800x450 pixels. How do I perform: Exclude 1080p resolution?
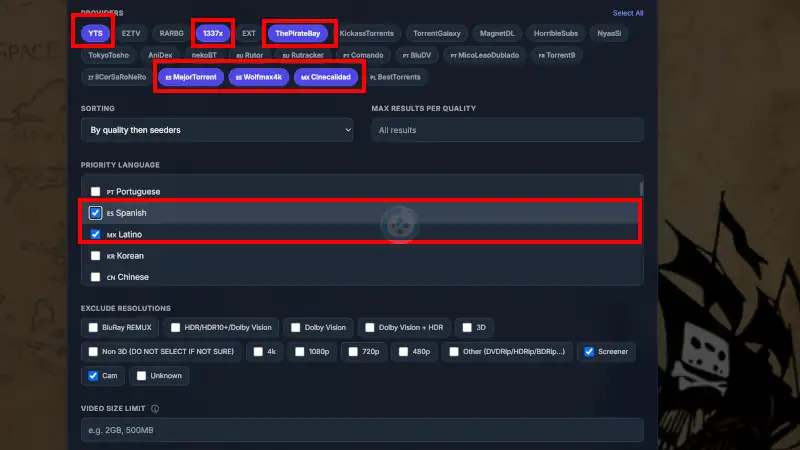click(x=299, y=352)
